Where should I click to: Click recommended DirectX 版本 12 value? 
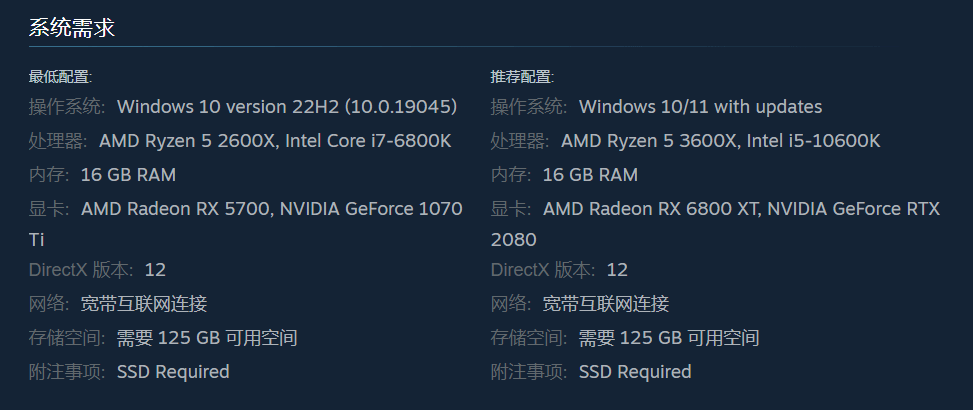(x=617, y=270)
